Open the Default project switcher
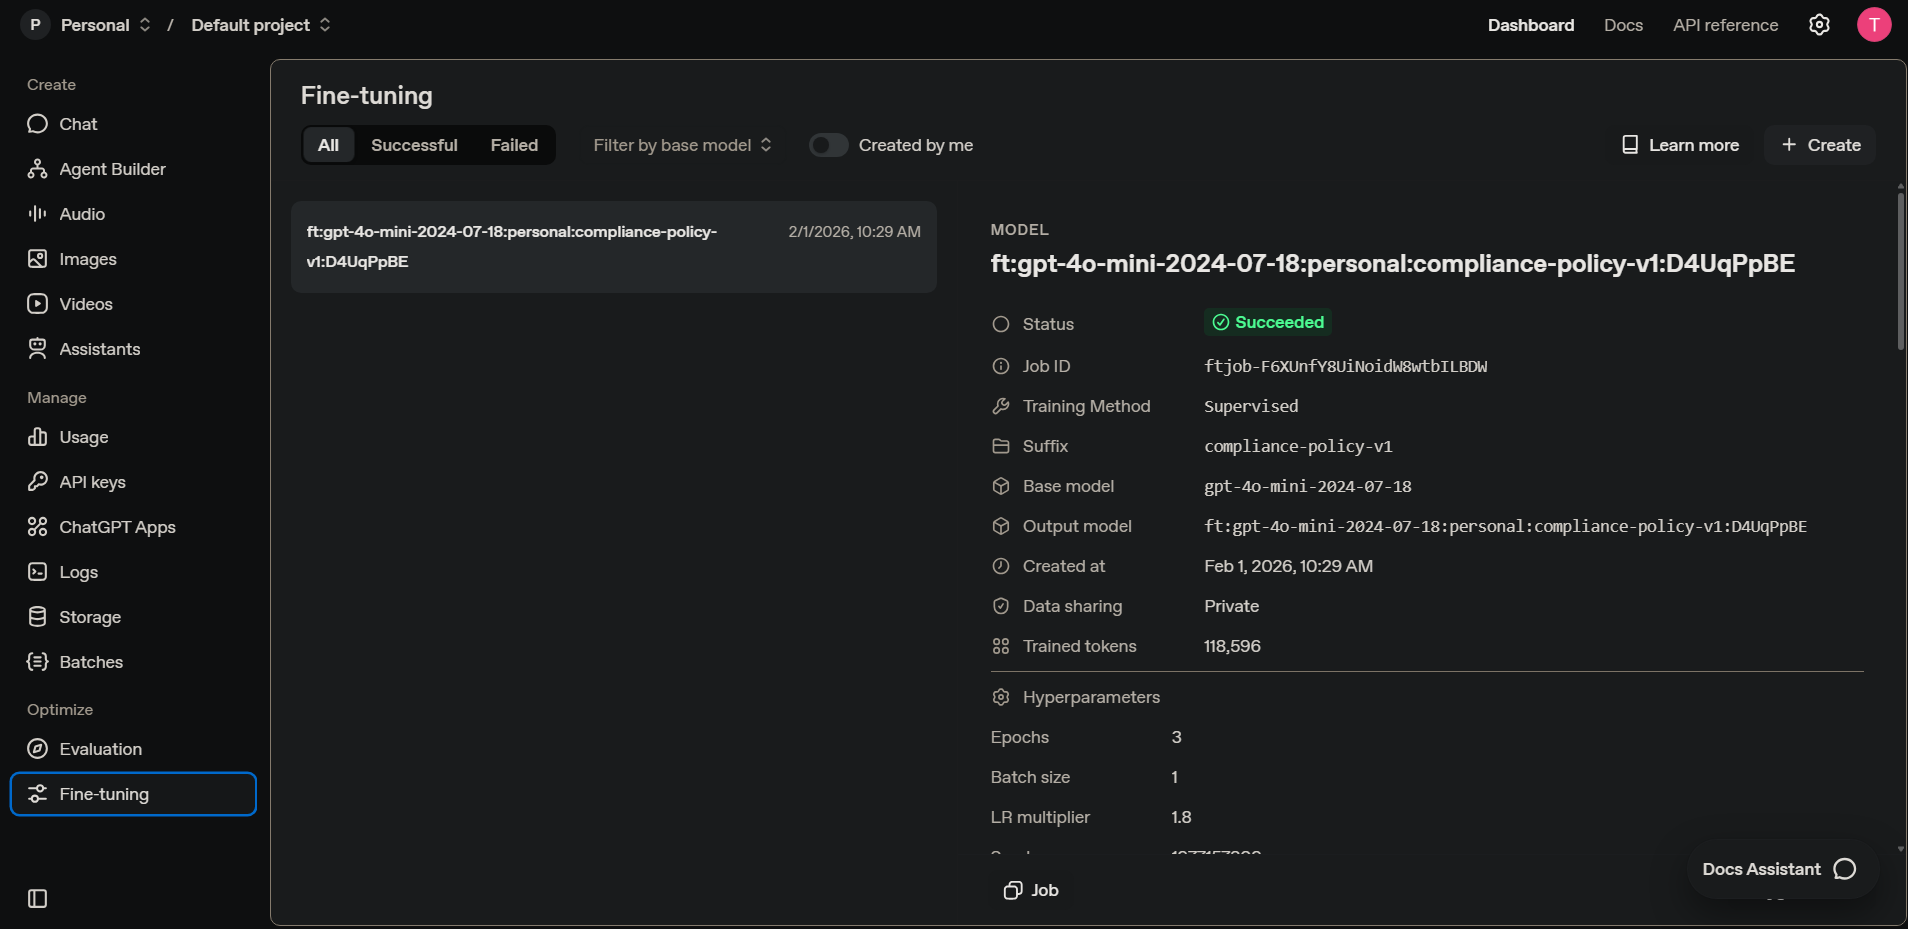 click(261, 25)
